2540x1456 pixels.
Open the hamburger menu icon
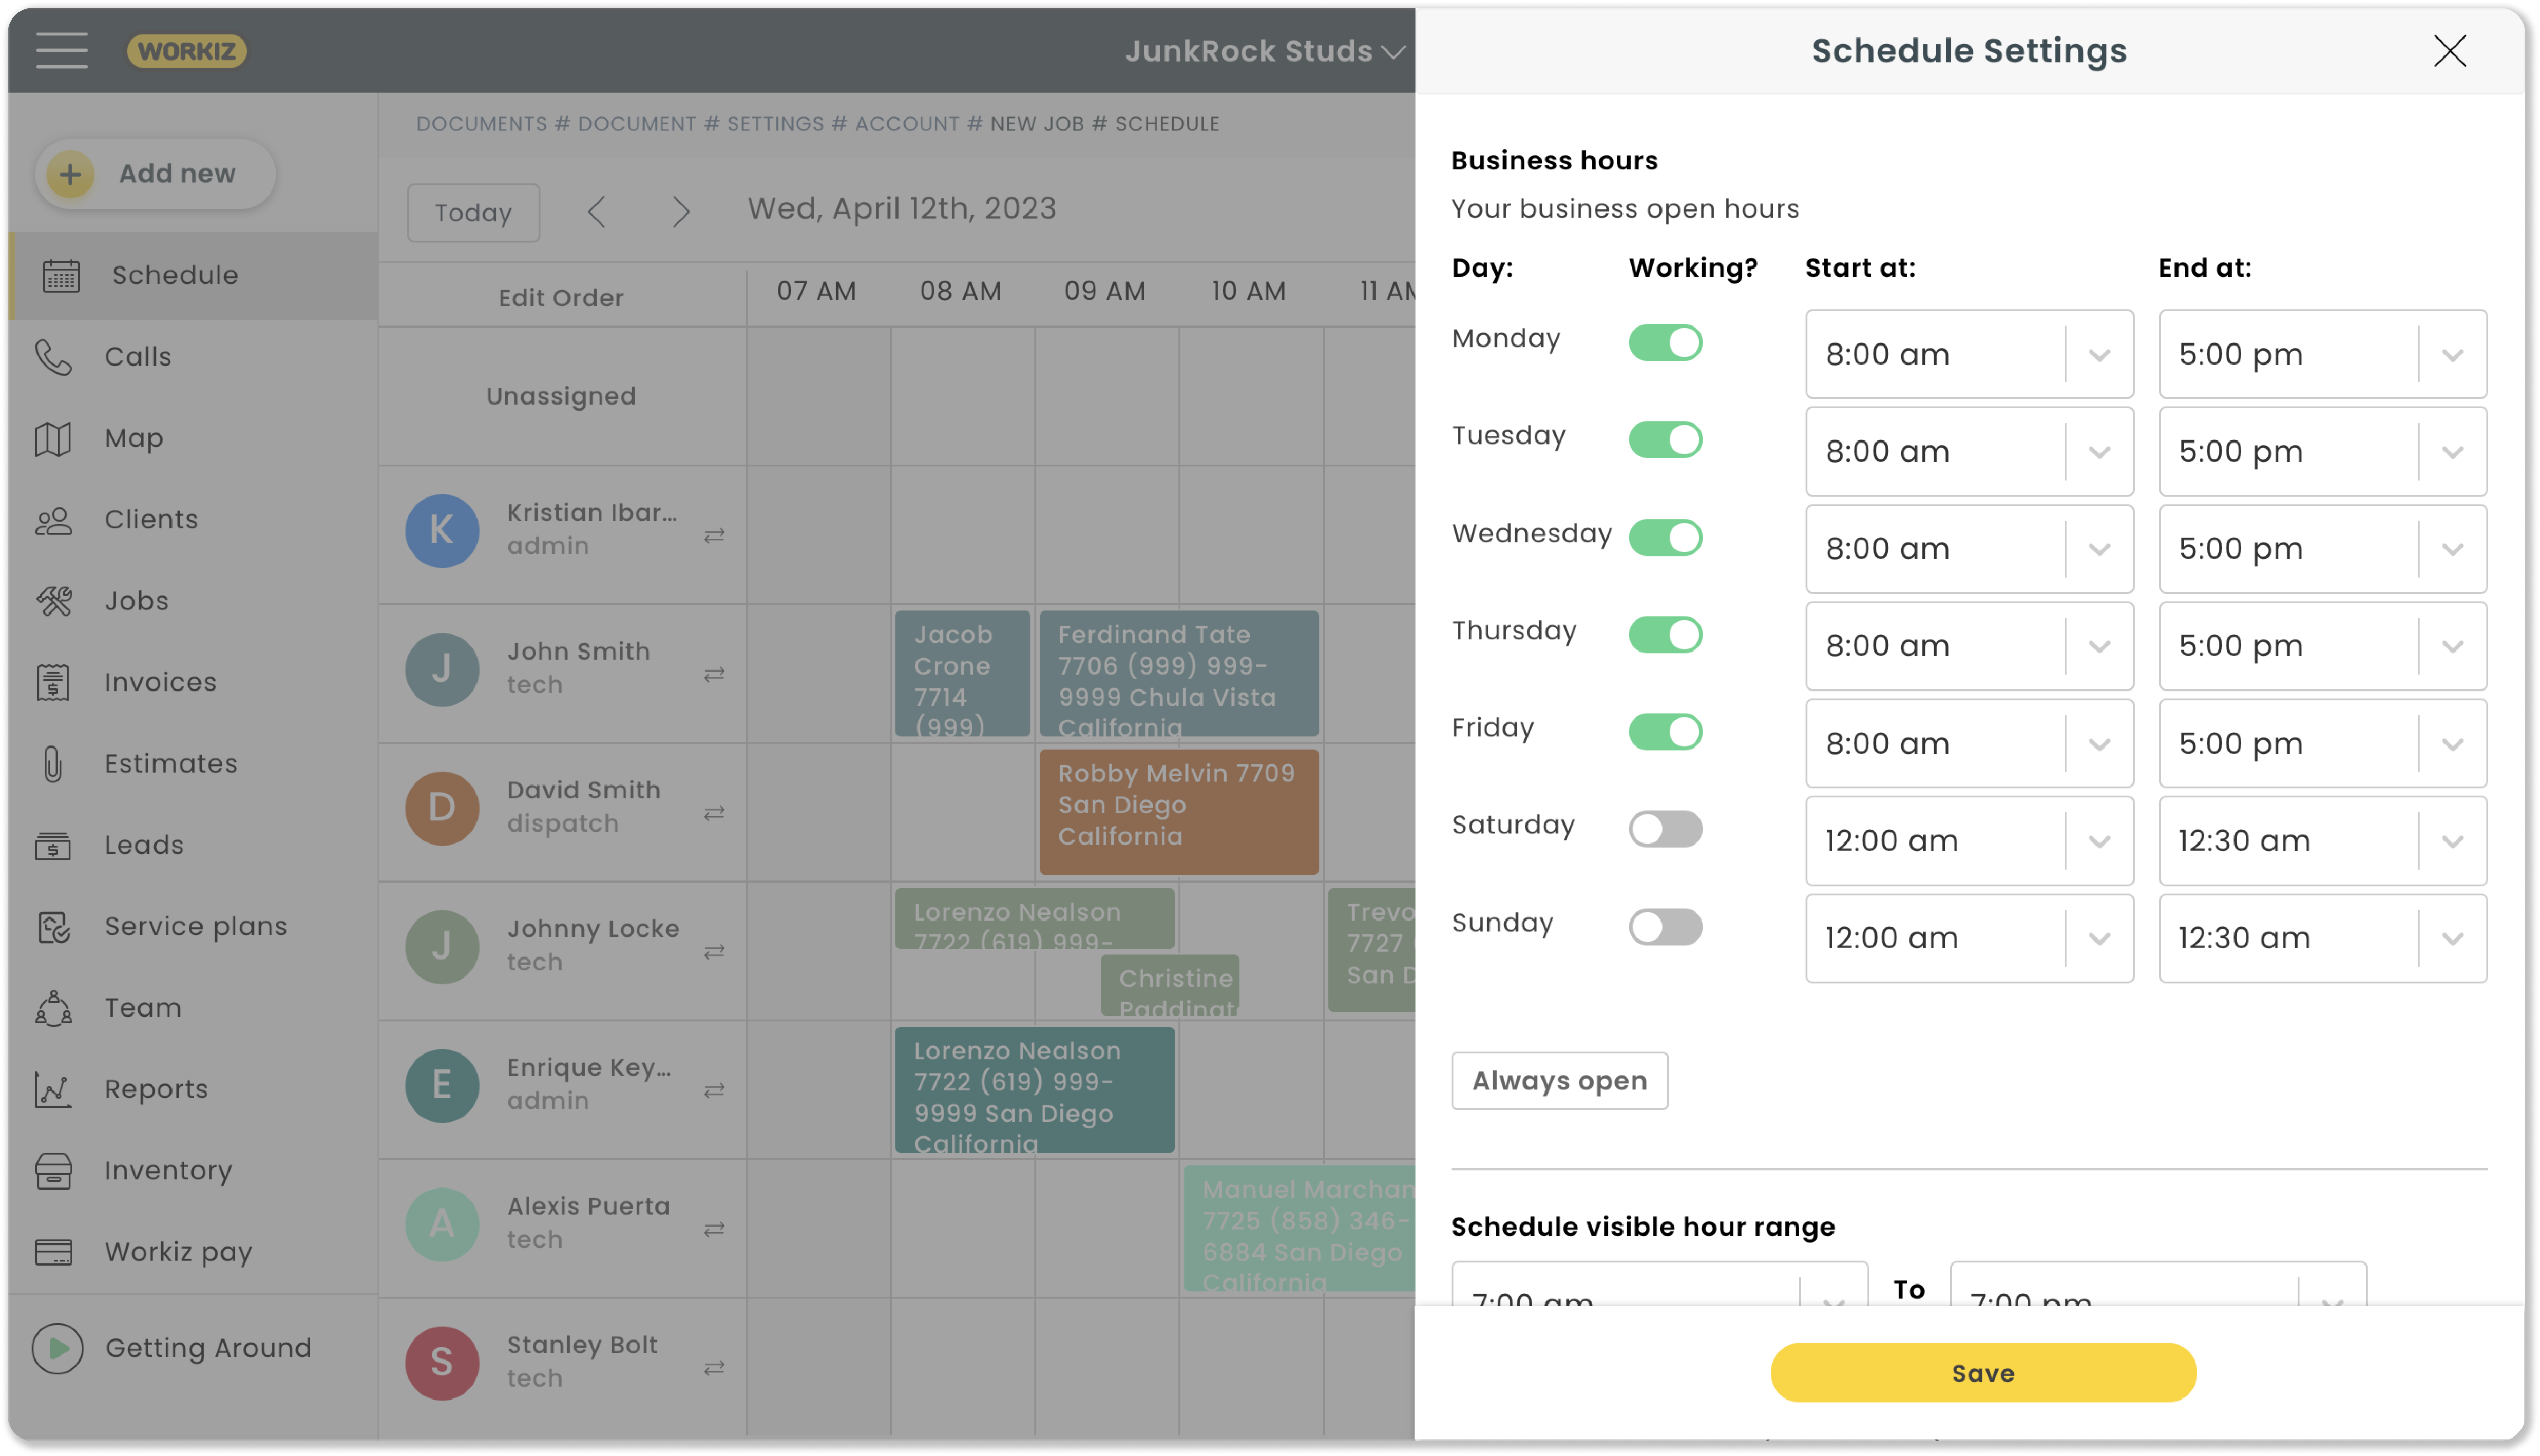(x=62, y=50)
